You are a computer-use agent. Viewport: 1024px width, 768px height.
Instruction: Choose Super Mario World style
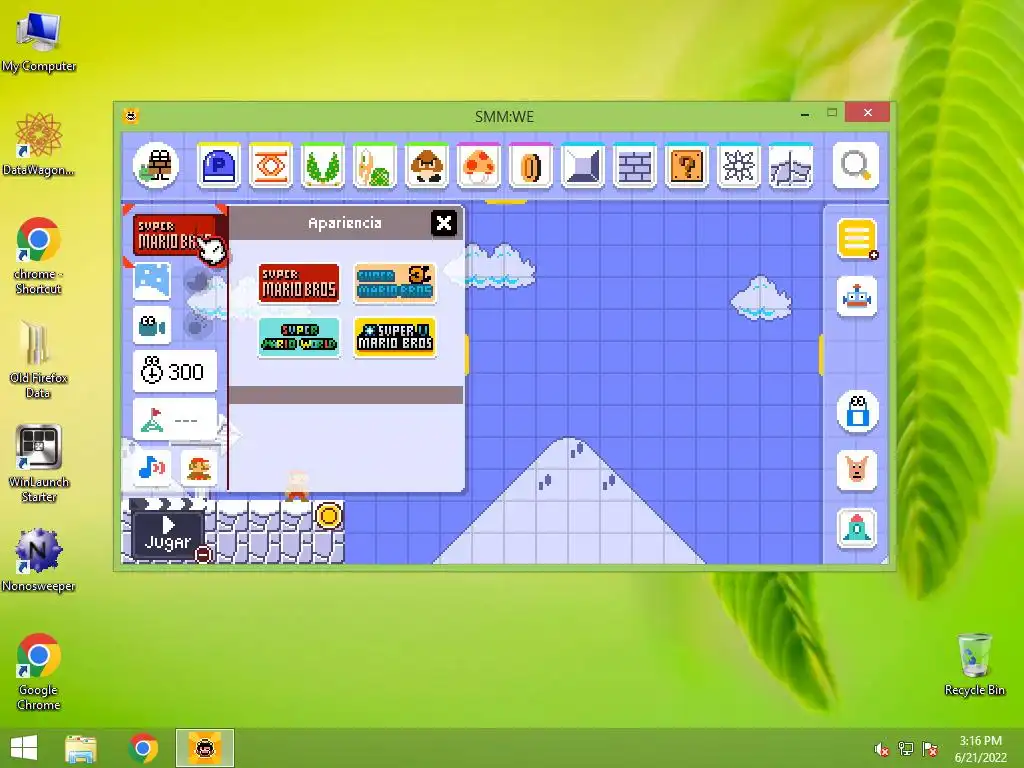[299, 338]
